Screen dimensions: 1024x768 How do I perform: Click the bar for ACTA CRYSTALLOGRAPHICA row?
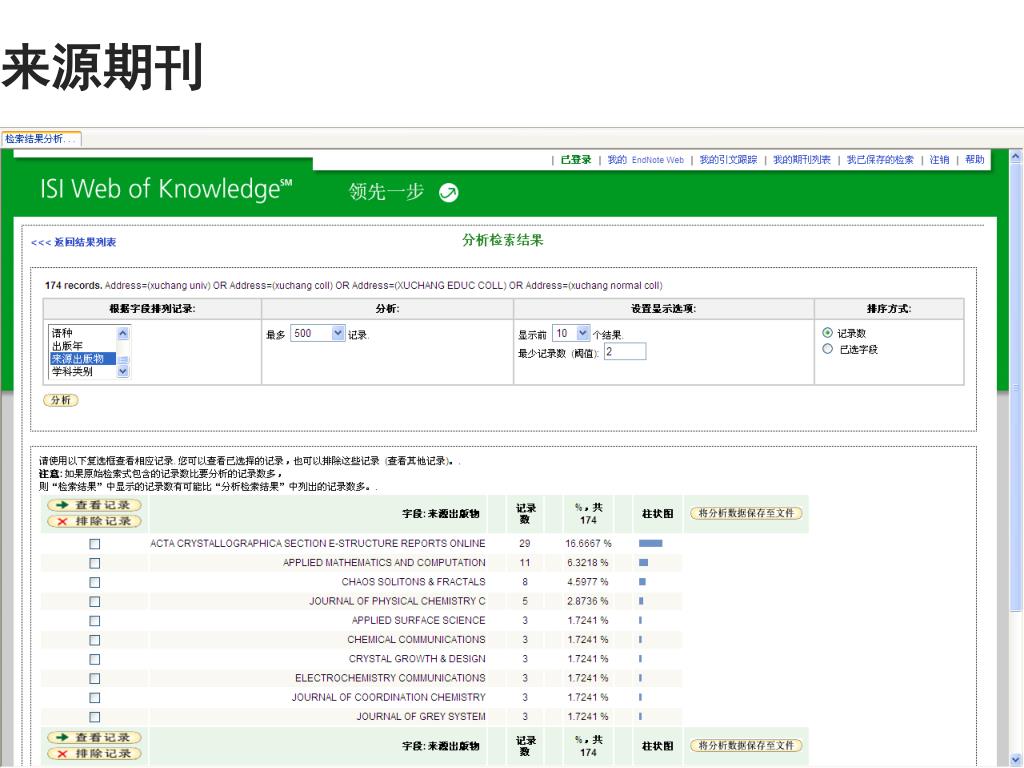(650, 543)
